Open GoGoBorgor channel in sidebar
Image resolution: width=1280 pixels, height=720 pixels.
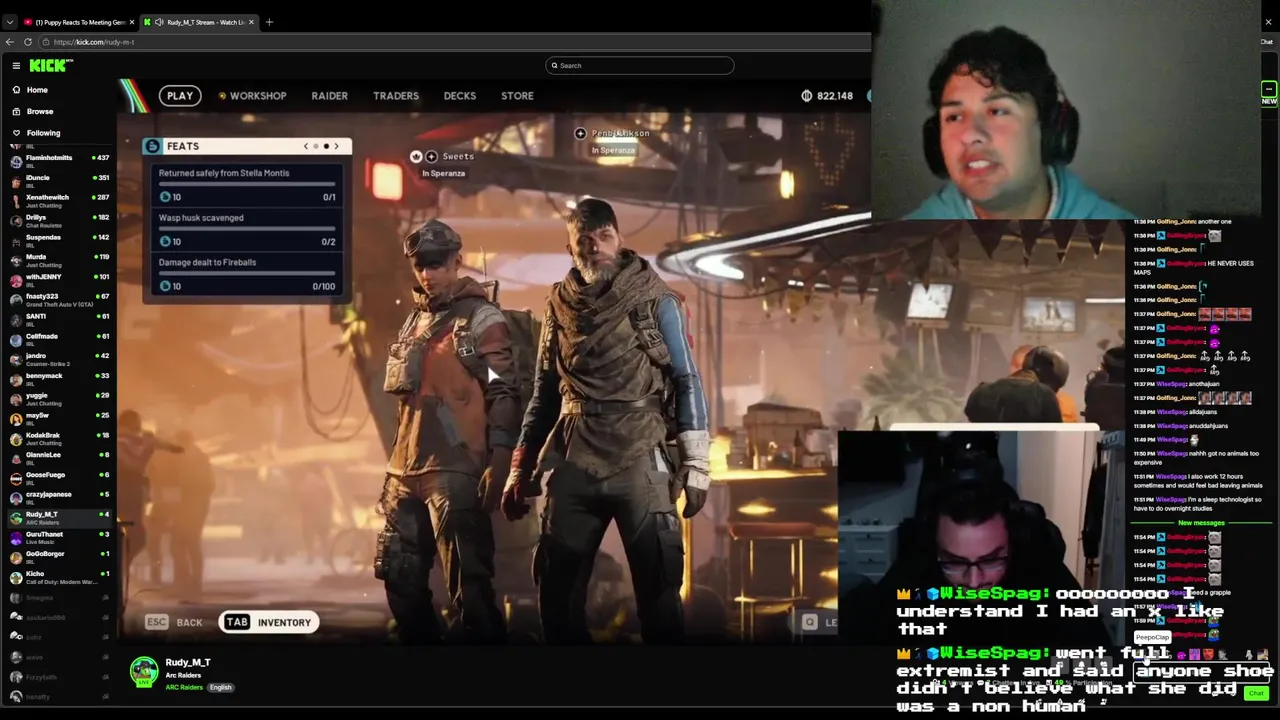tap(59, 556)
